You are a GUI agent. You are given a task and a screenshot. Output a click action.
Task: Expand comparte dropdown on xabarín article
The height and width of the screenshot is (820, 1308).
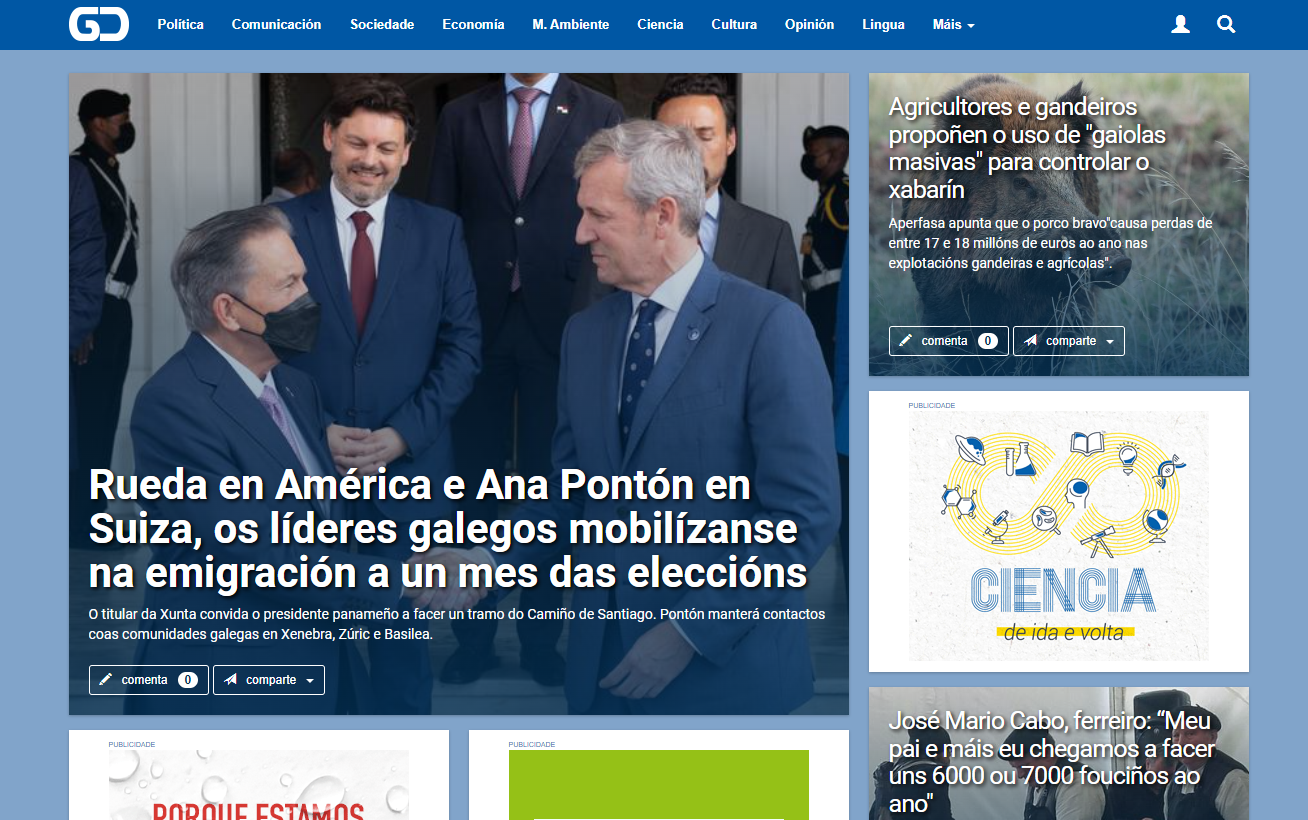1069,341
